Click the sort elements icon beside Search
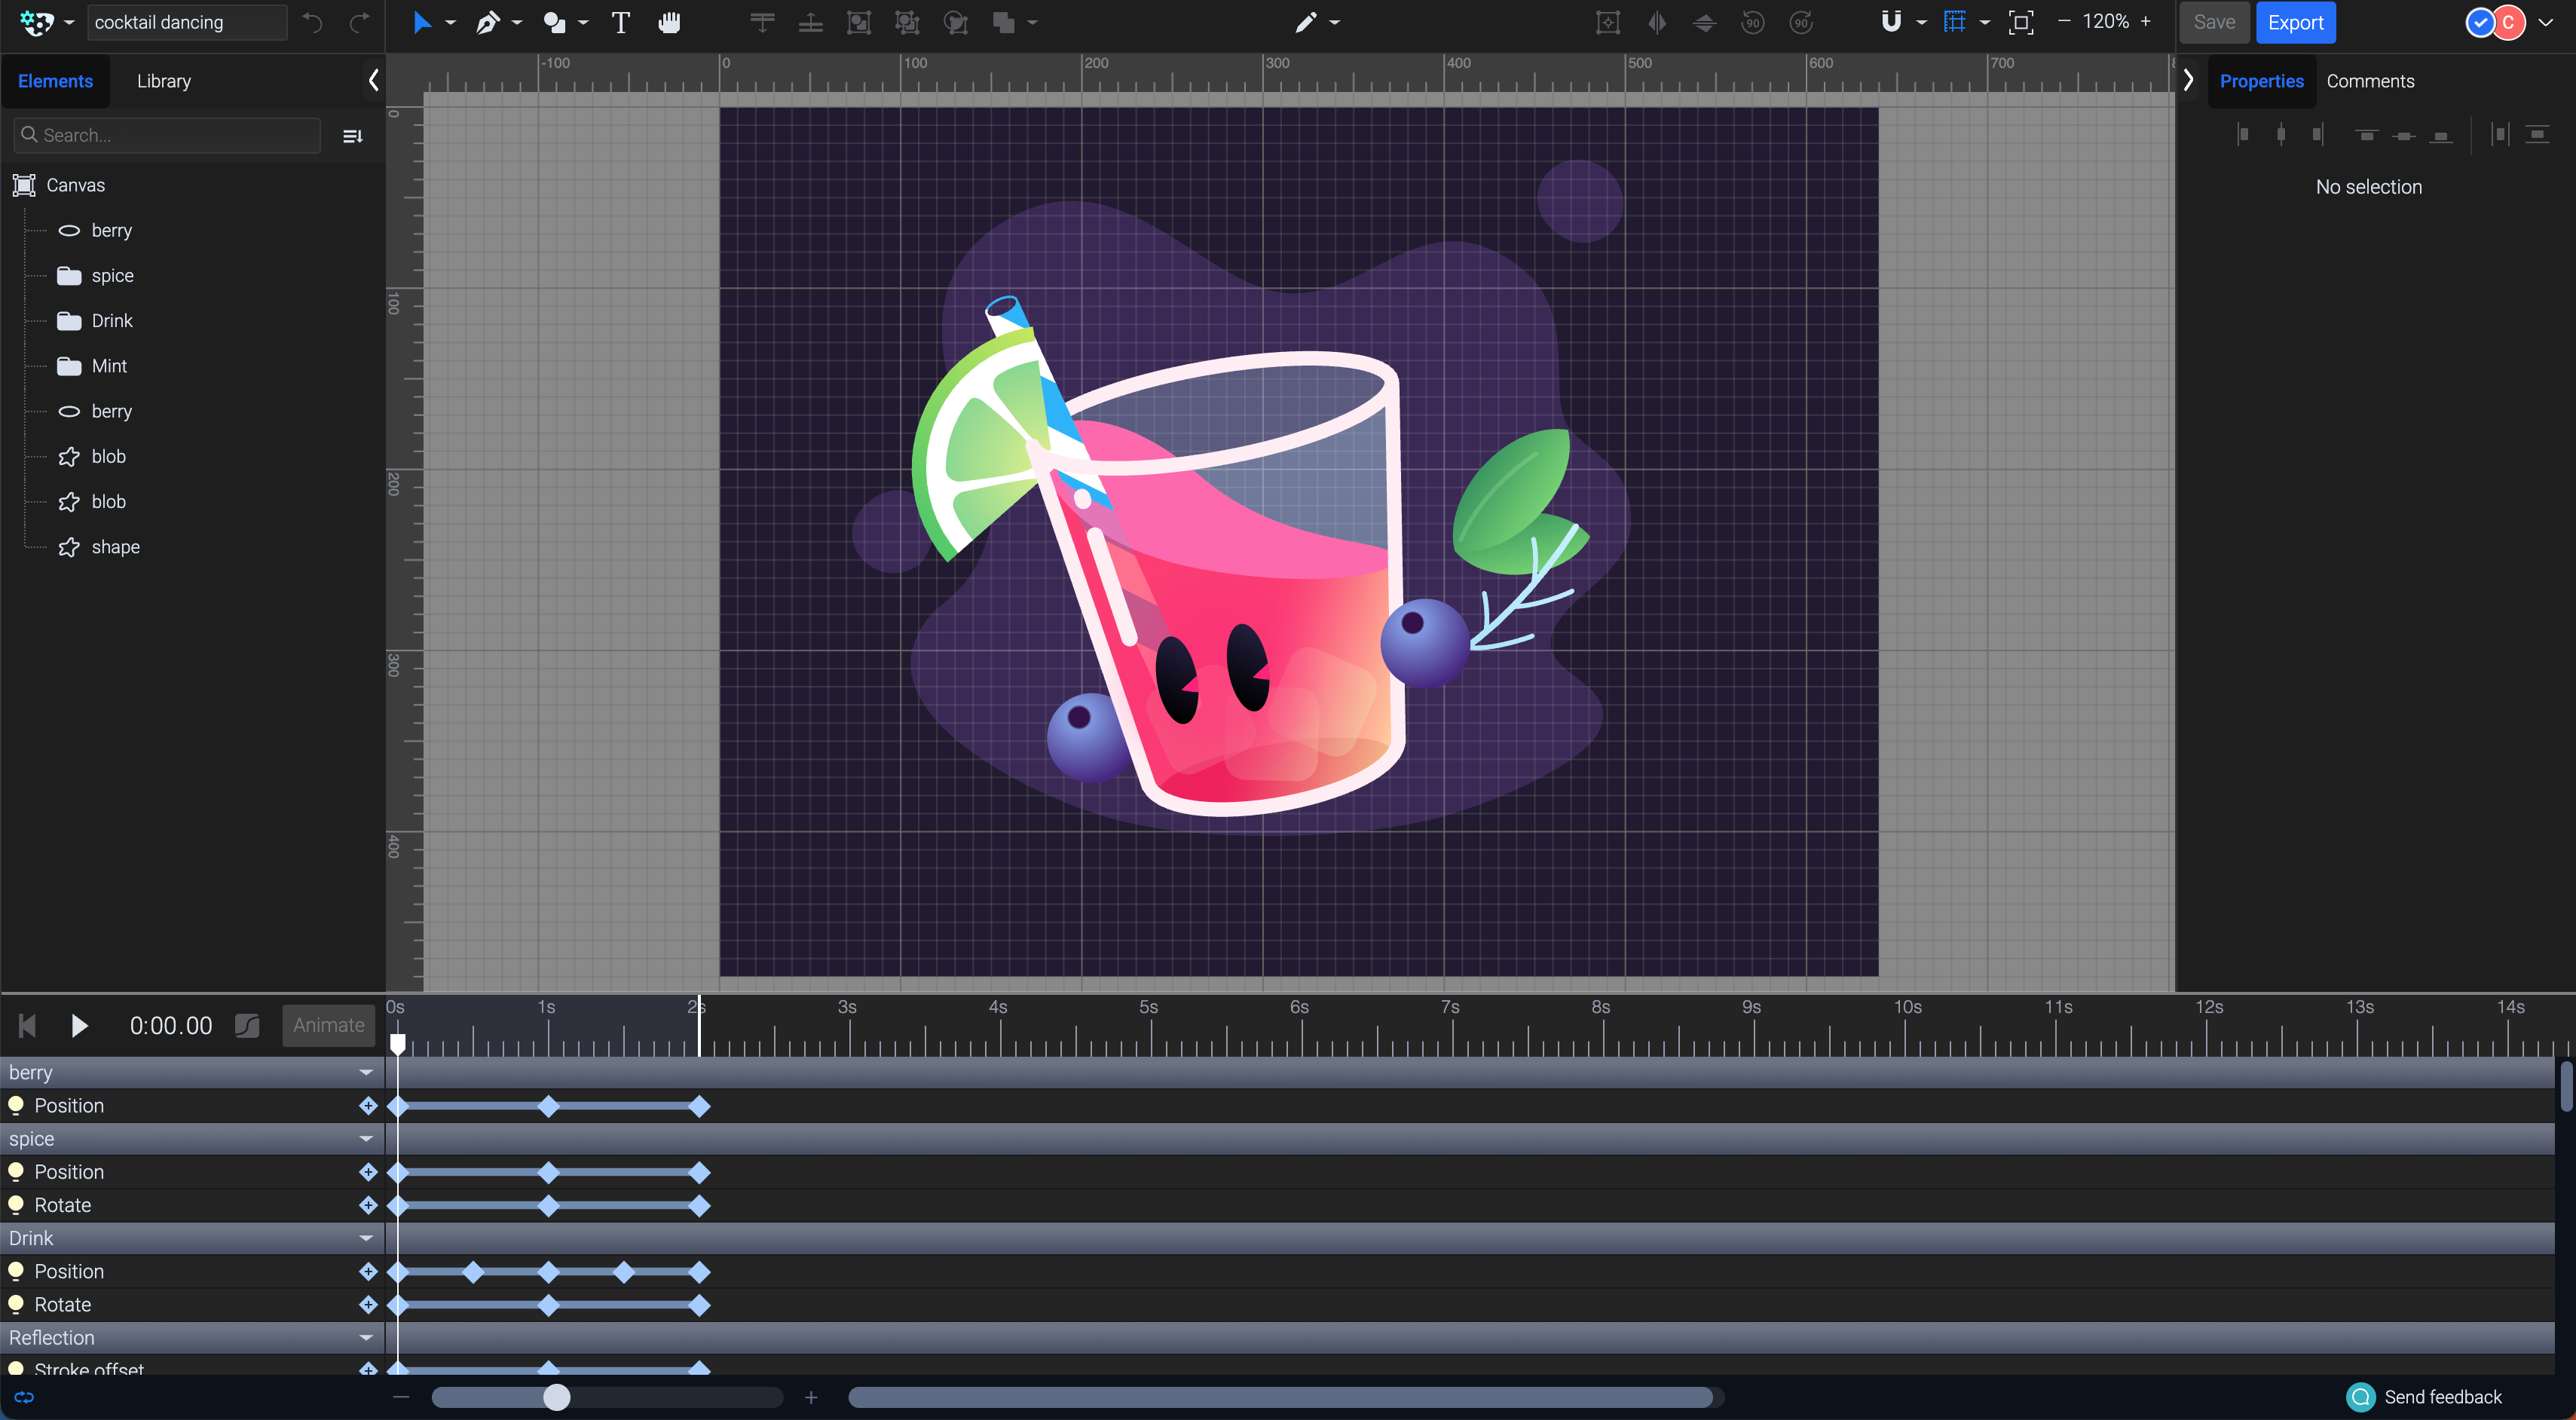The height and width of the screenshot is (1420, 2576). (352, 136)
